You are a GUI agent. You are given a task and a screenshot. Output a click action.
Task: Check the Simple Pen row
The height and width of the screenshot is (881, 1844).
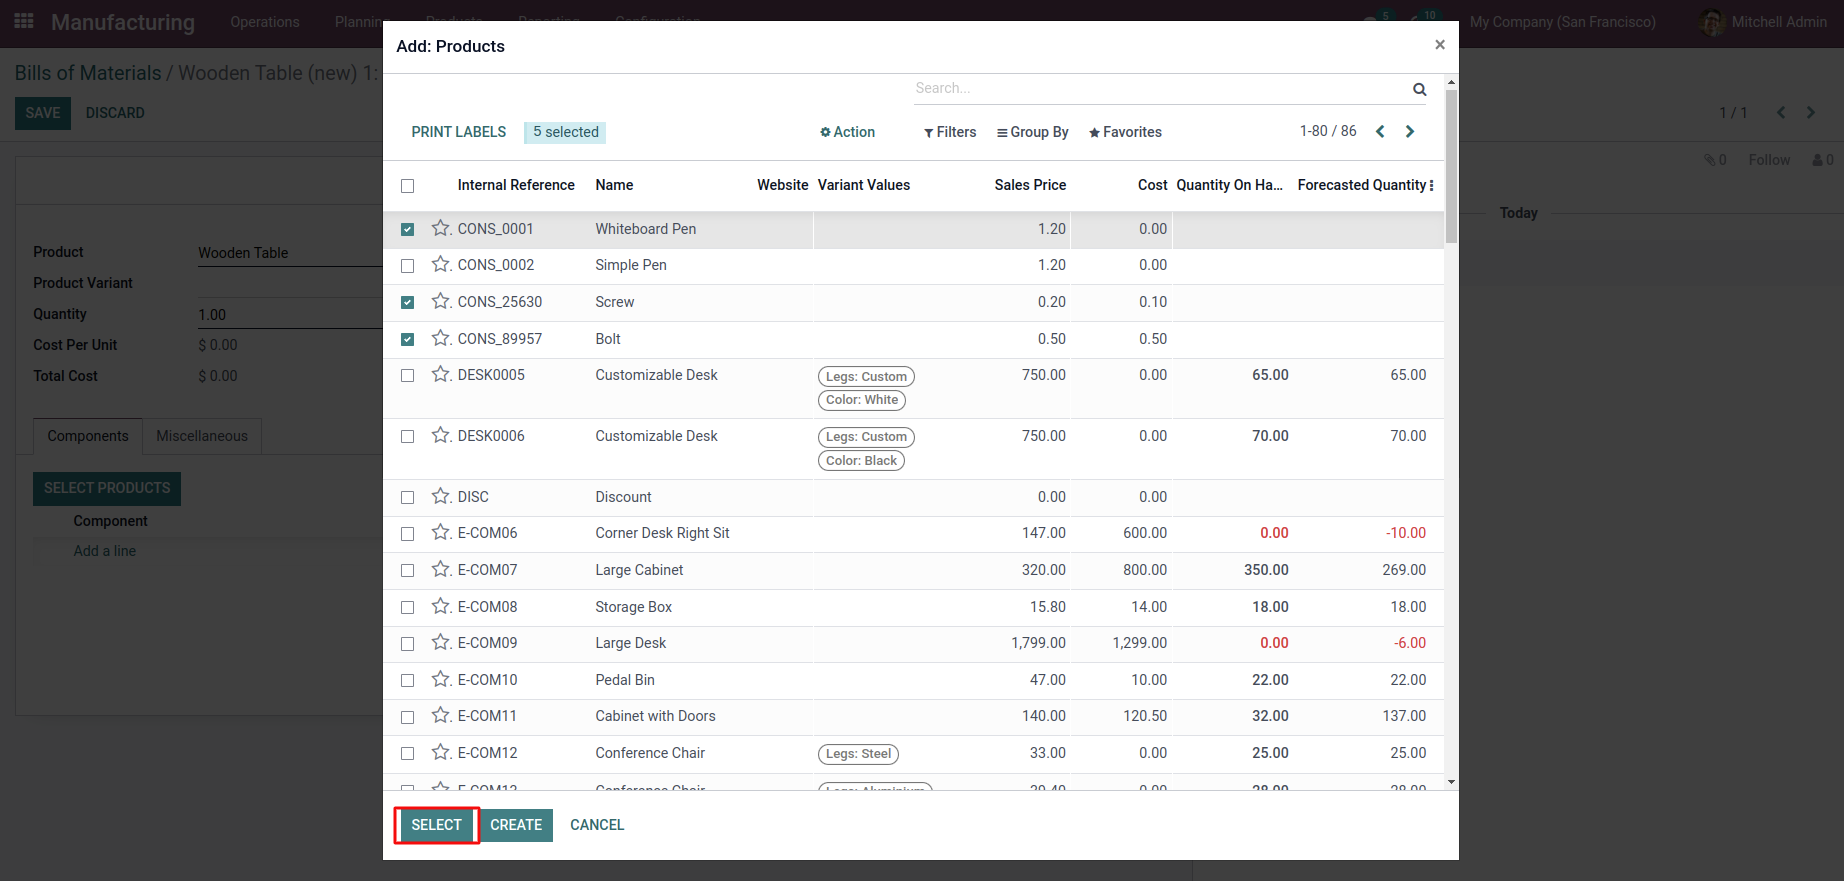pyautogui.click(x=407, y=266)
